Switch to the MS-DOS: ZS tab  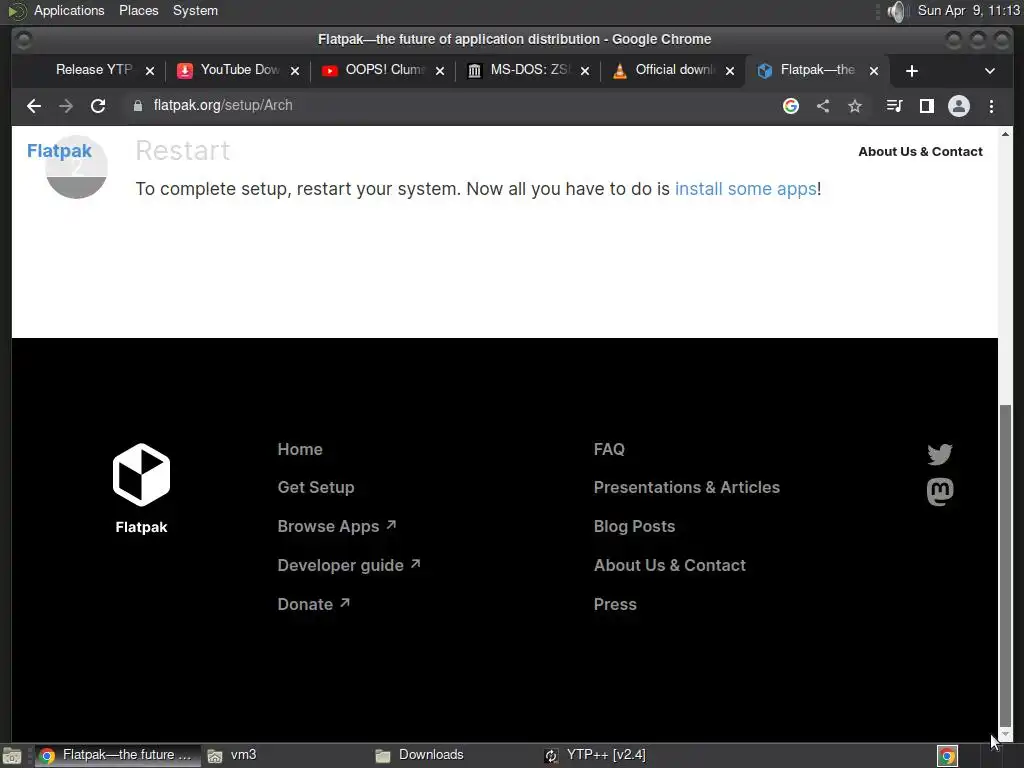tap(528, 70)
